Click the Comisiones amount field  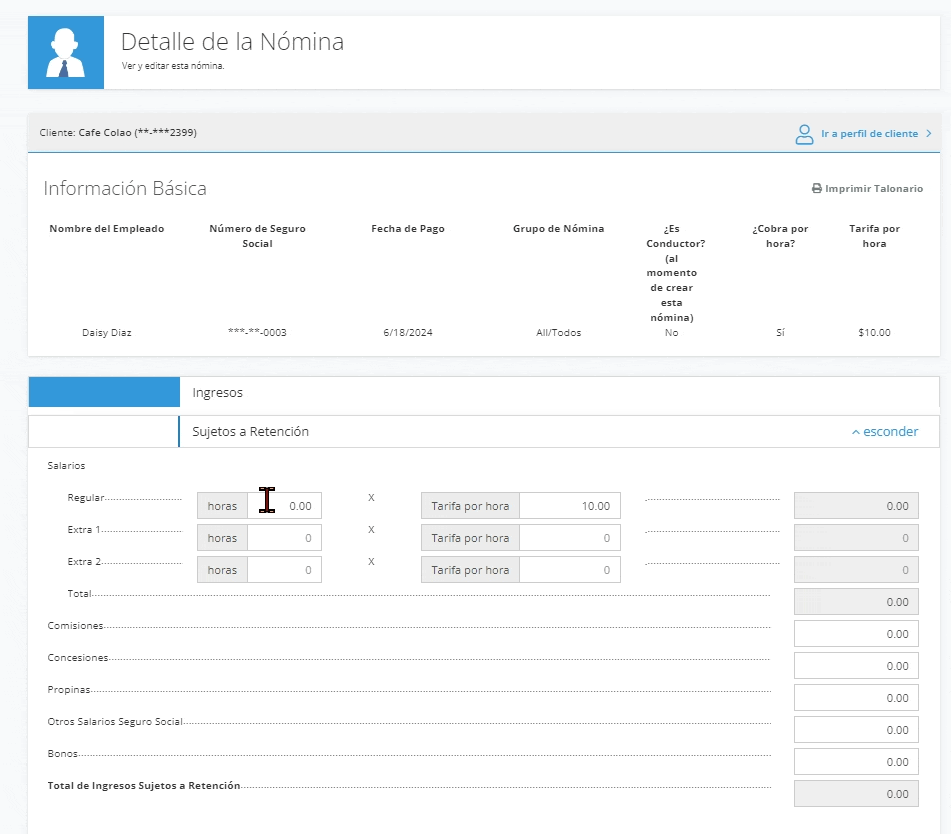click(x=856, y=634)
